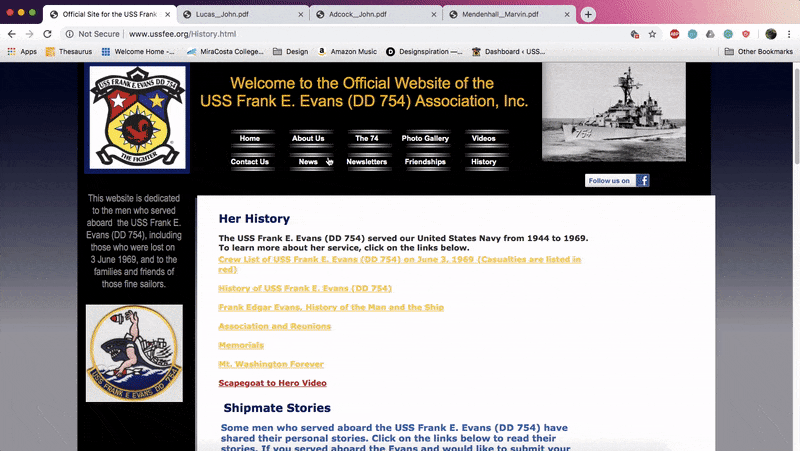The image size is (800, 451).
Task: Open the Scapegoat to Hero Video link
Action: tap(272, 383)
